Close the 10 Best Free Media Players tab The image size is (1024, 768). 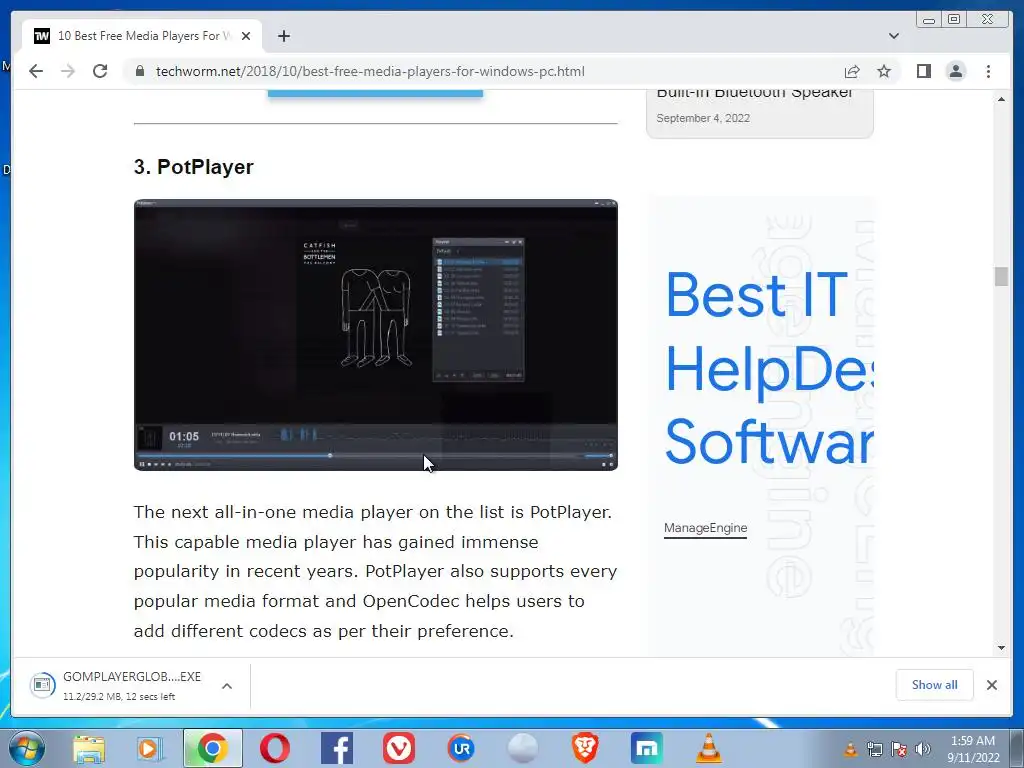(246, 36)
